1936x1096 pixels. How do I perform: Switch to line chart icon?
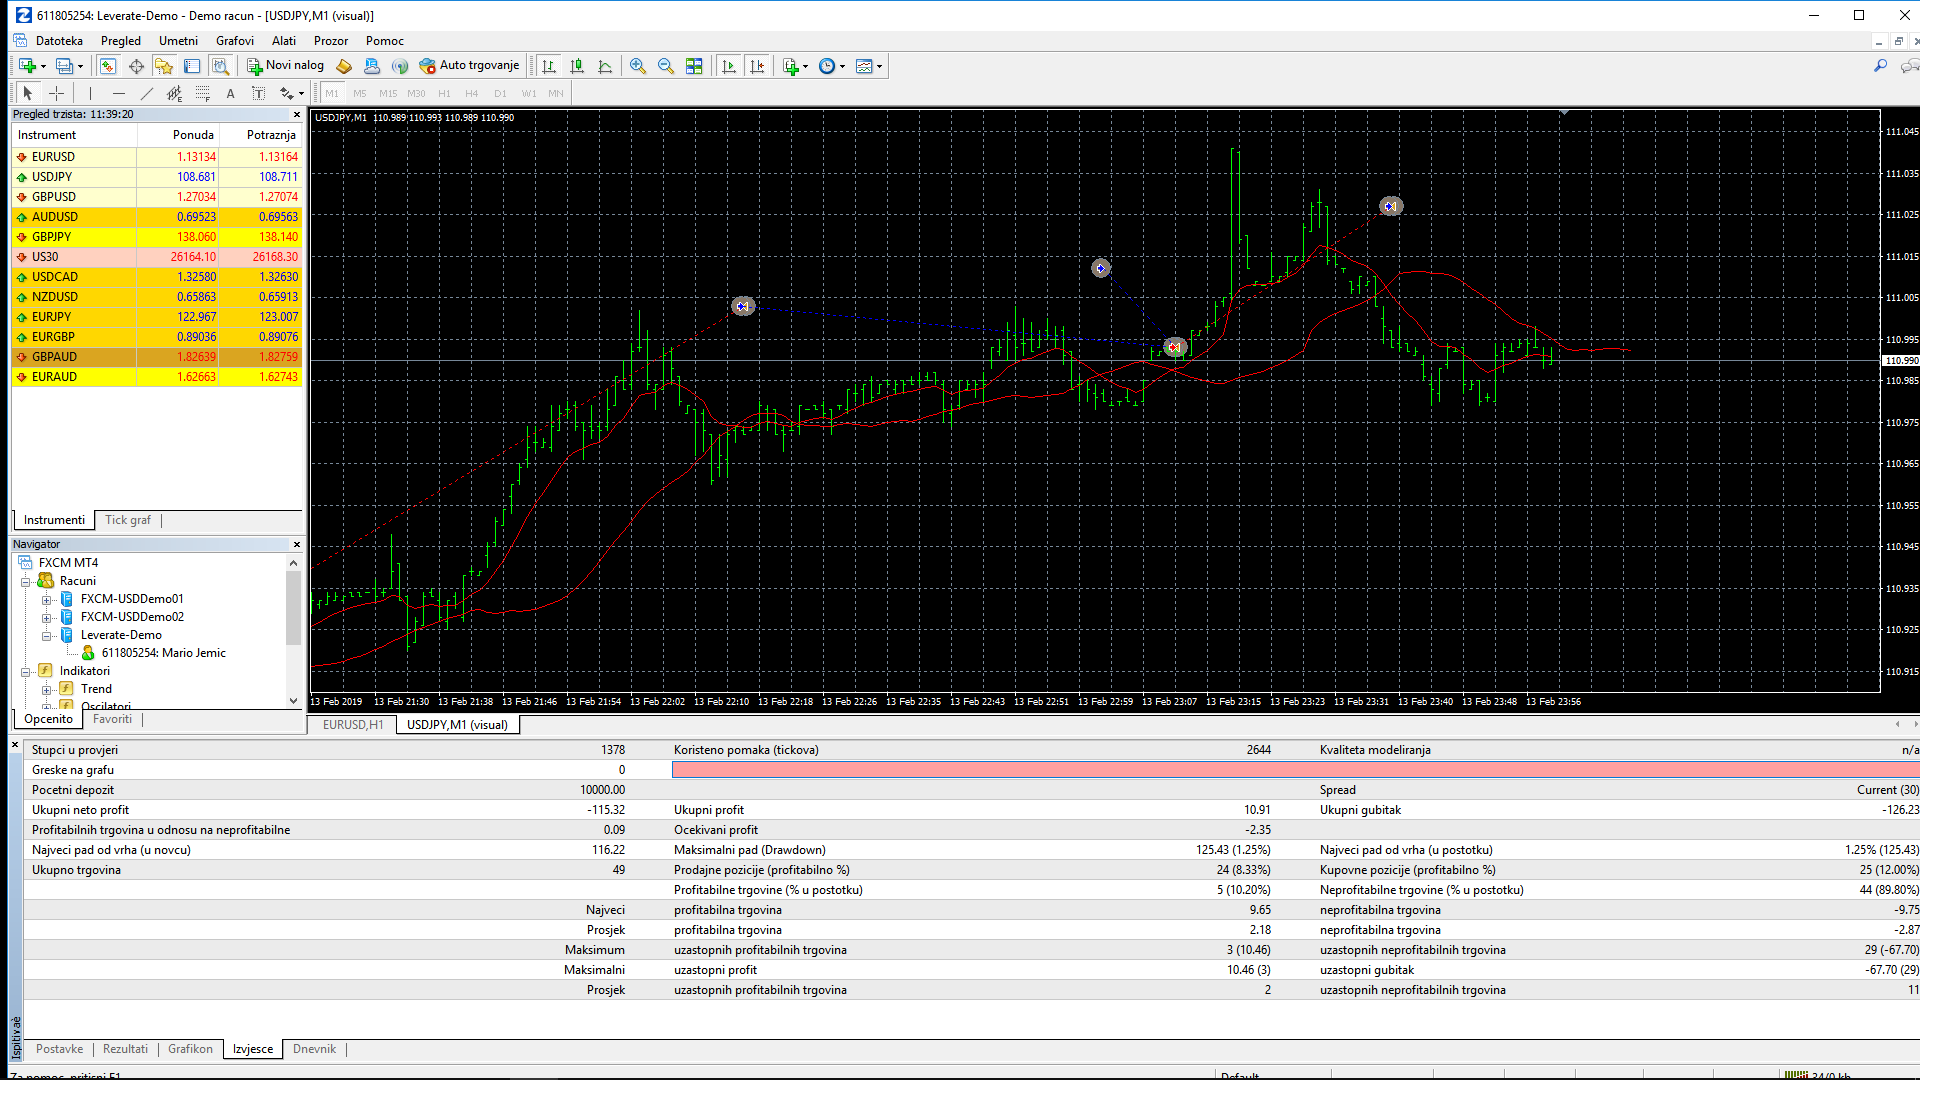pyautogui.click(x=605, y=66)
